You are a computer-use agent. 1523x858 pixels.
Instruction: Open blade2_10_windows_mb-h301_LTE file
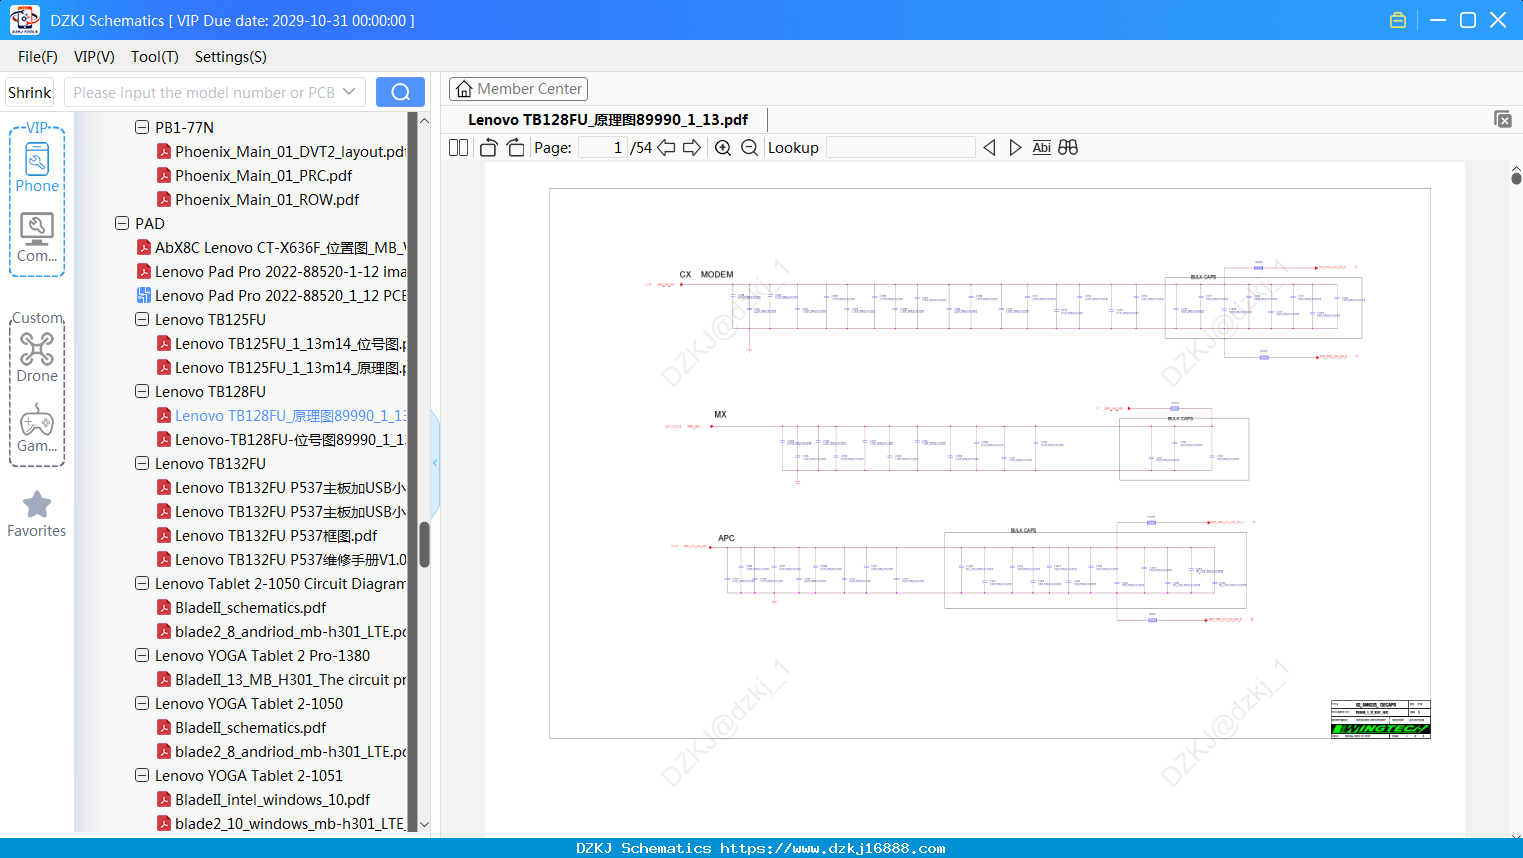[x=281, y=824]
